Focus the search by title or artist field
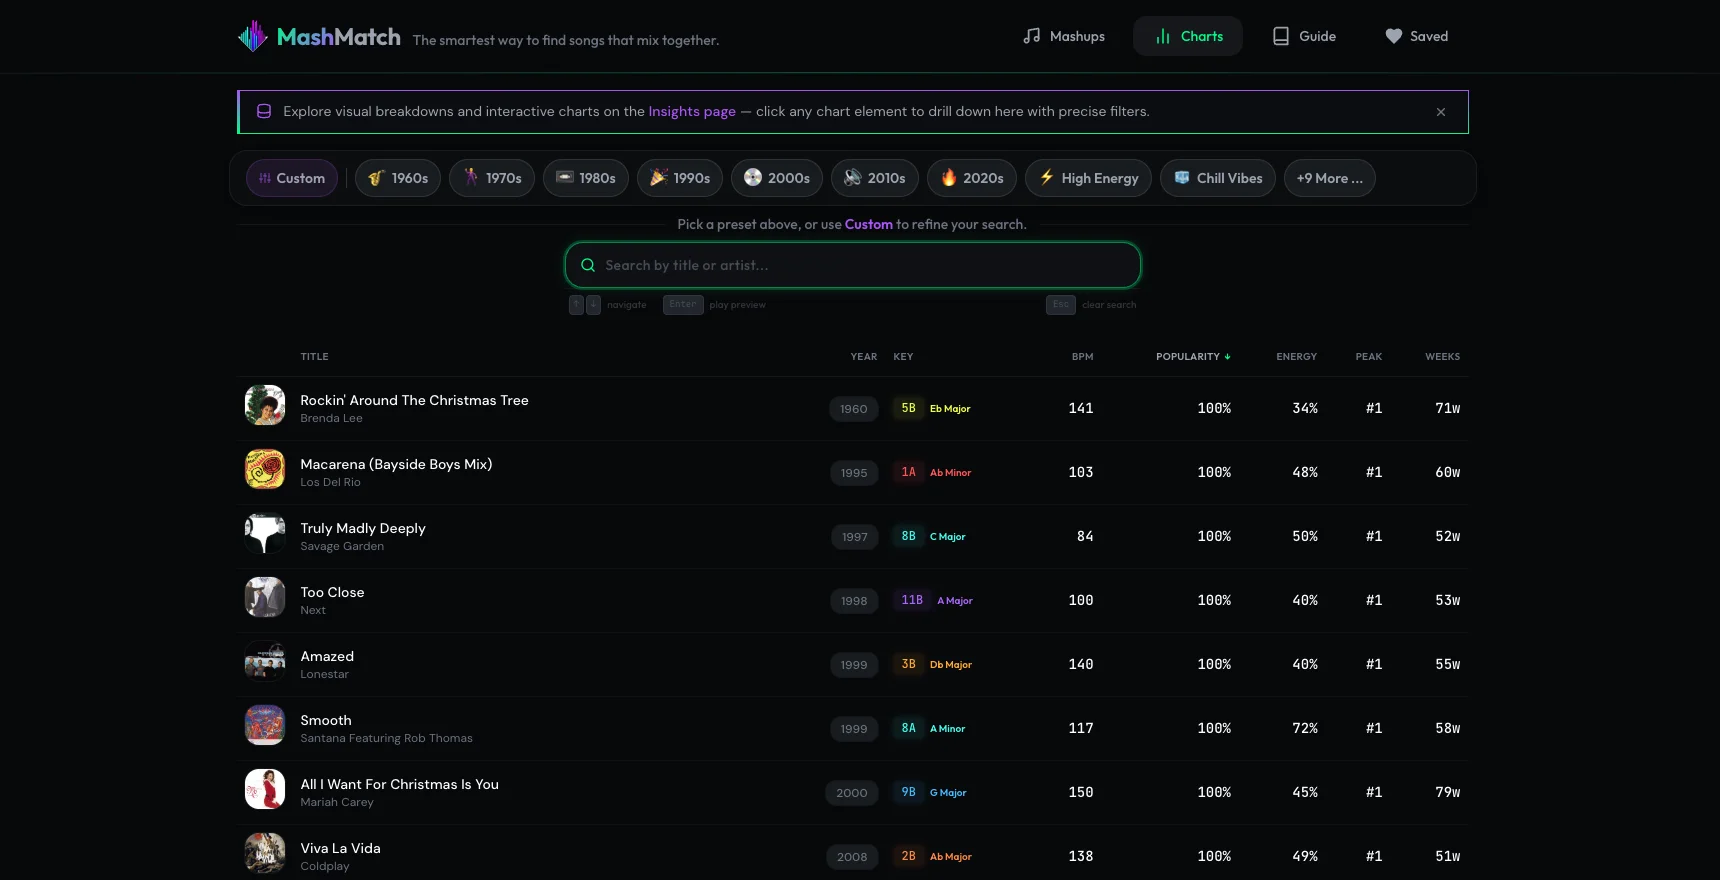Screen dimensions: 1720x880 [x=853, y=265]
